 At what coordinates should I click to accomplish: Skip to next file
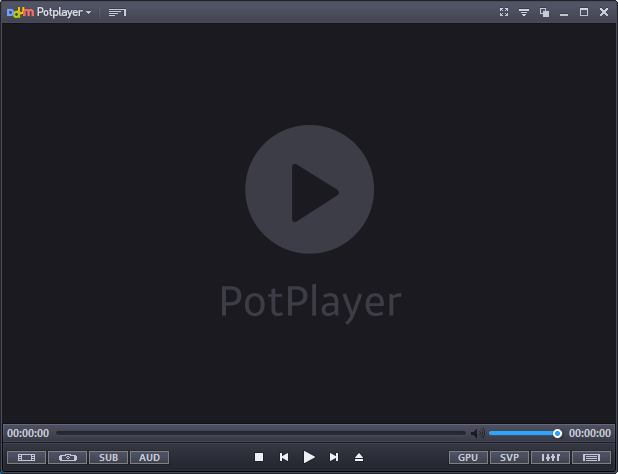pos(334,457)
